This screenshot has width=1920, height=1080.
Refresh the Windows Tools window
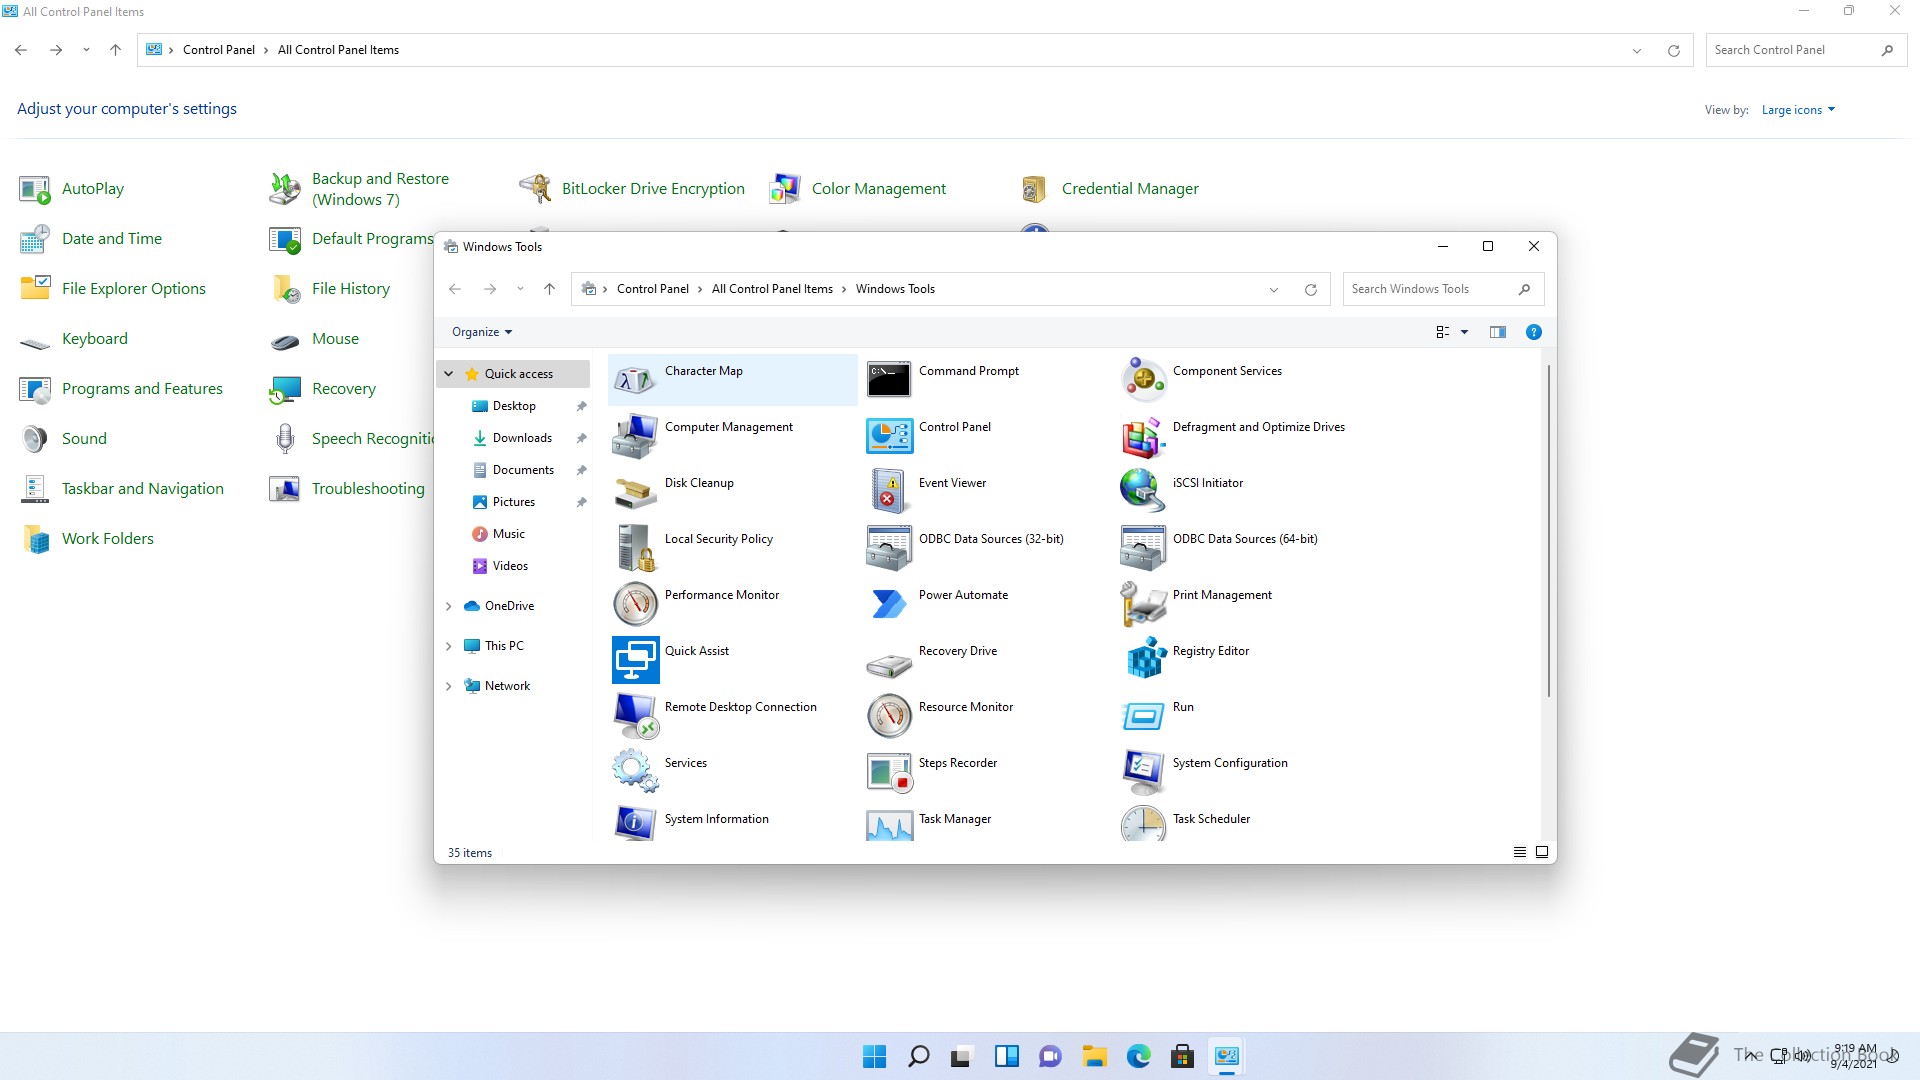click(1310, 290)
